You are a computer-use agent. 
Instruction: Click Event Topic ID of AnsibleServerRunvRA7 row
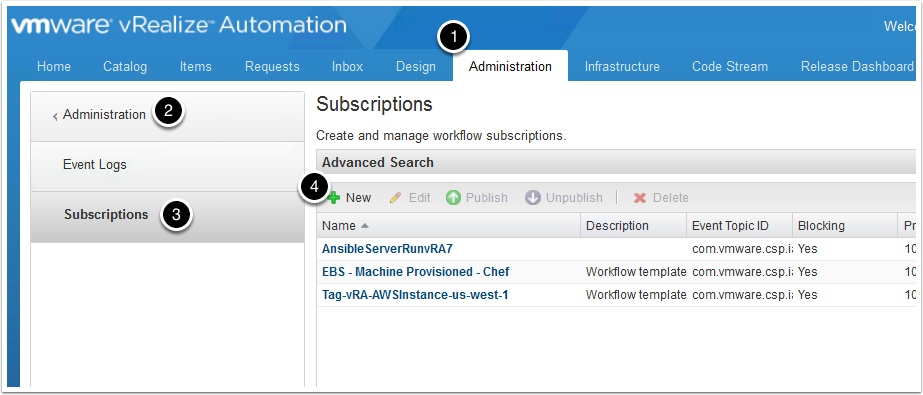point(742,249)
